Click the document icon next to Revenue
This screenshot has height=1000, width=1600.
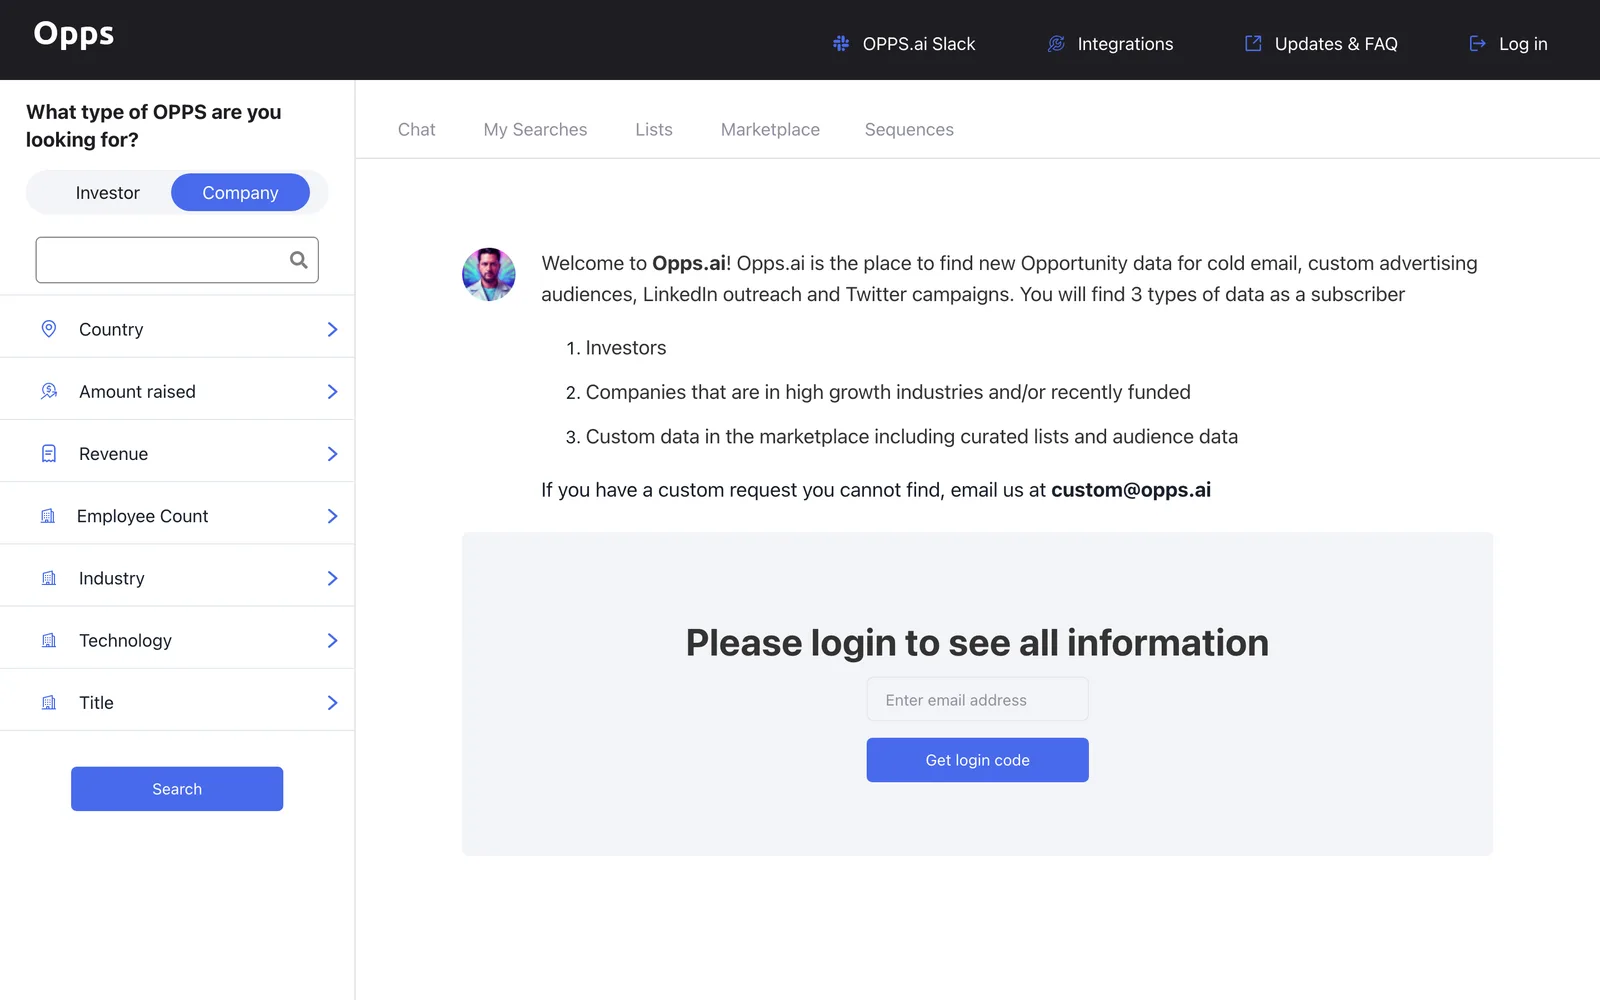click(x=49, y=453)
